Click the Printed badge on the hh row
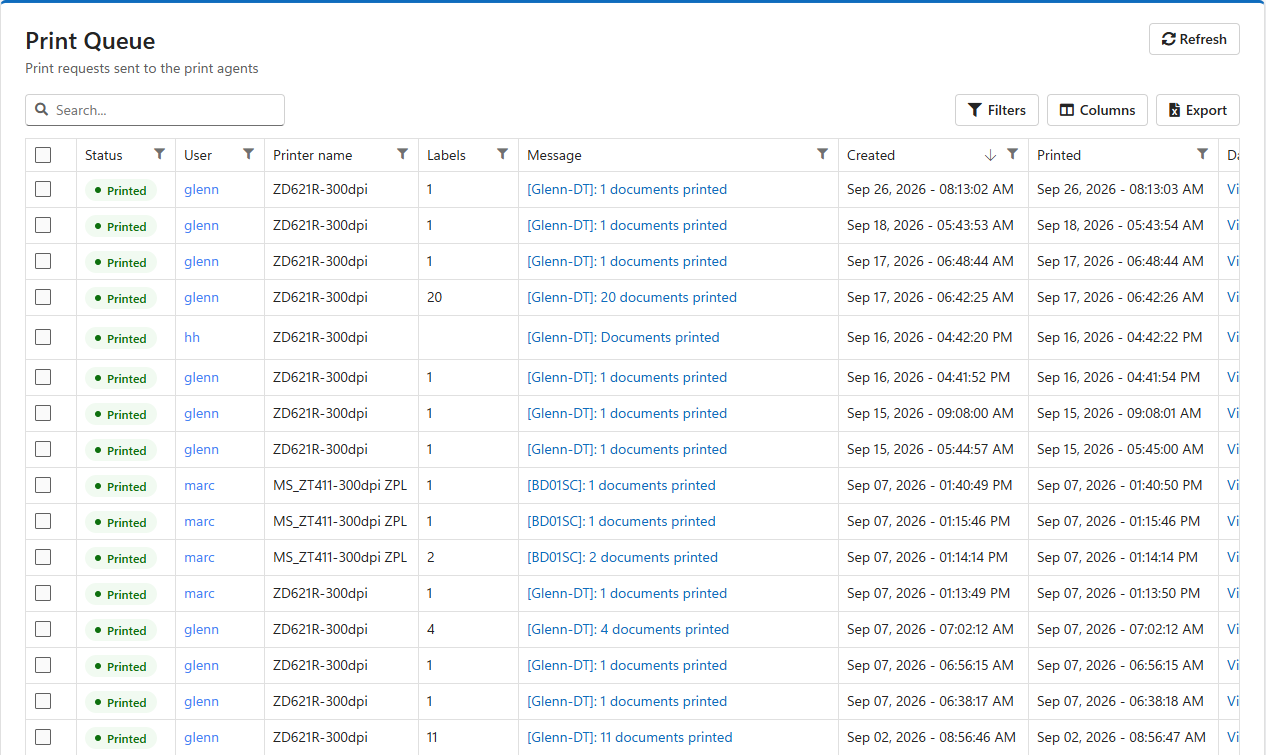Screen dimensions: 1266x755 120,338
